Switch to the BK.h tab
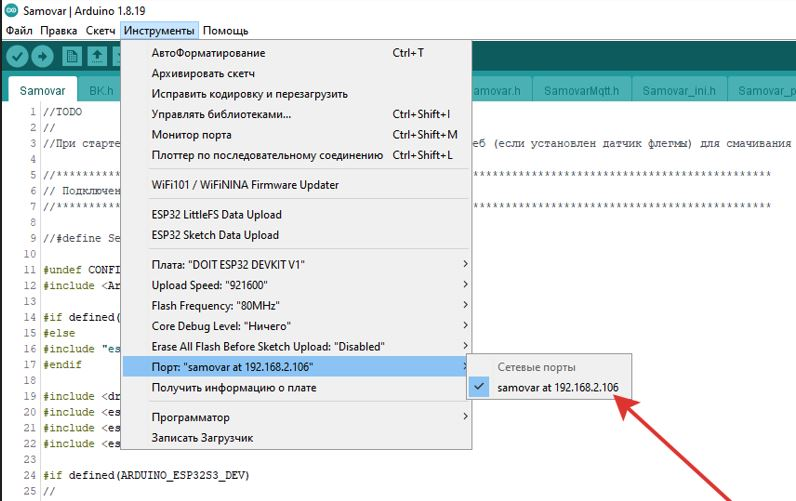 pyautogui.click(x=101, y=90)
